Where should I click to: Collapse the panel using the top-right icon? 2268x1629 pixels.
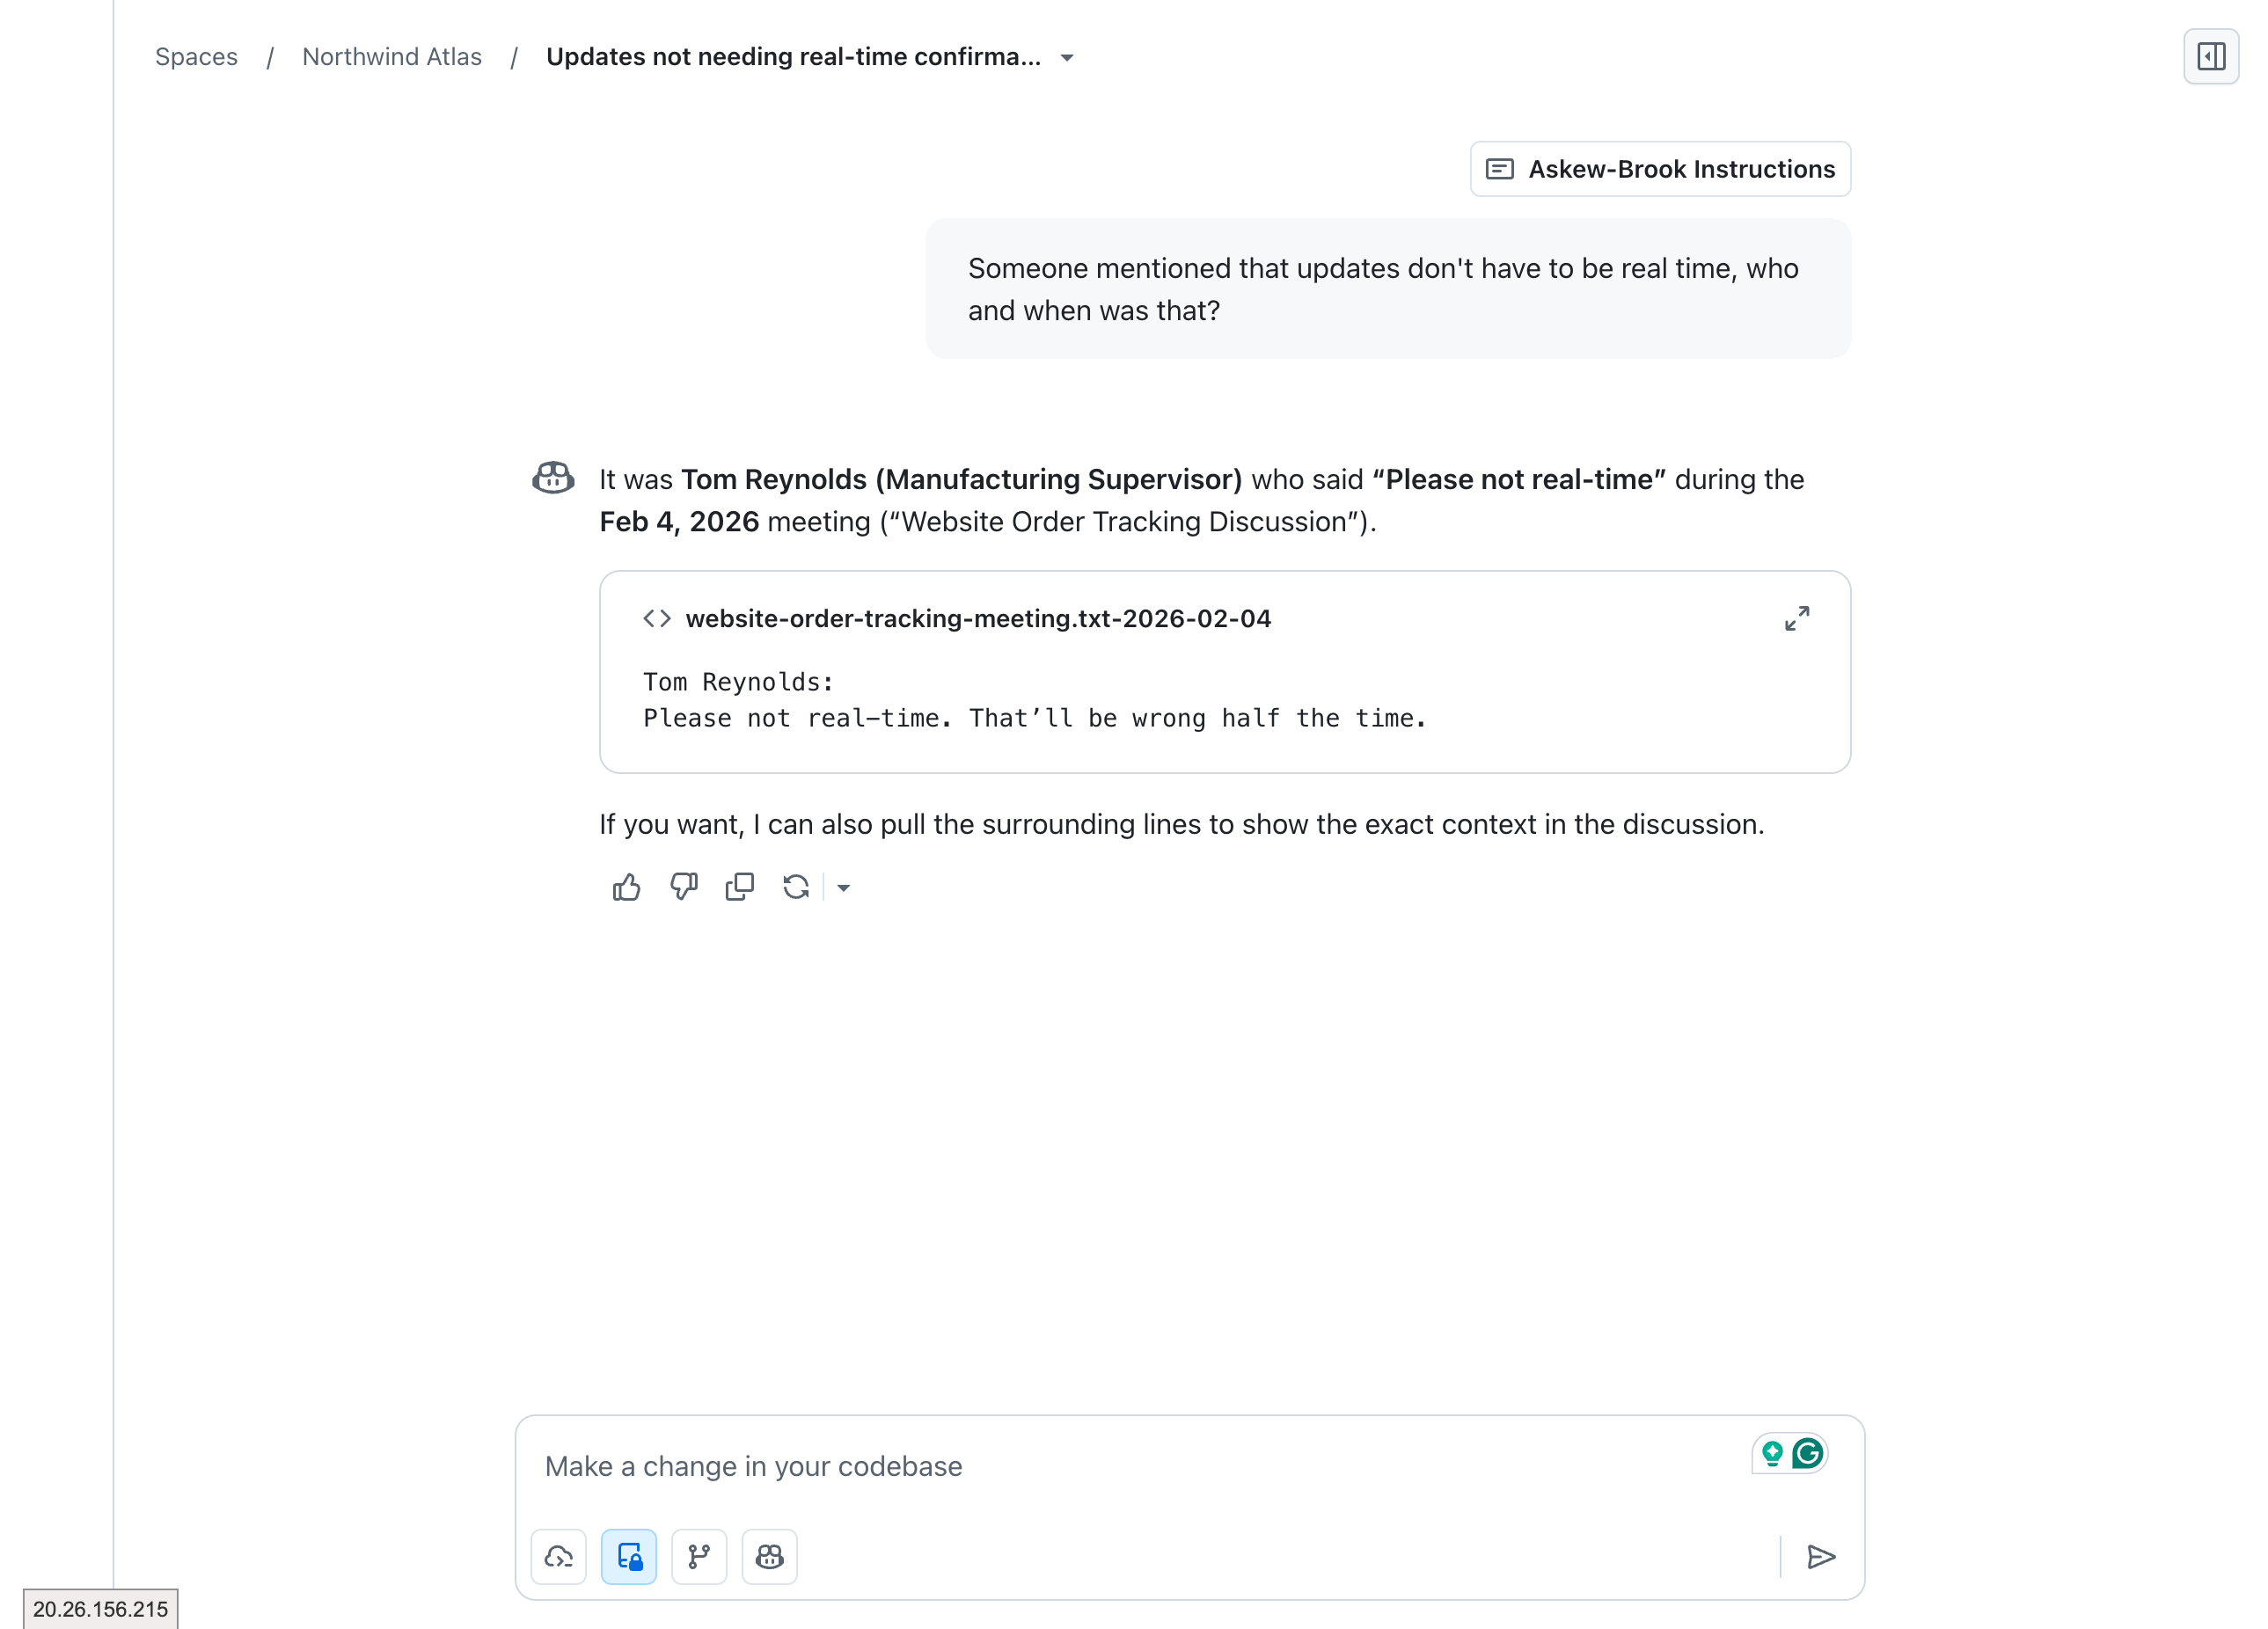(x=2211, y=56)
